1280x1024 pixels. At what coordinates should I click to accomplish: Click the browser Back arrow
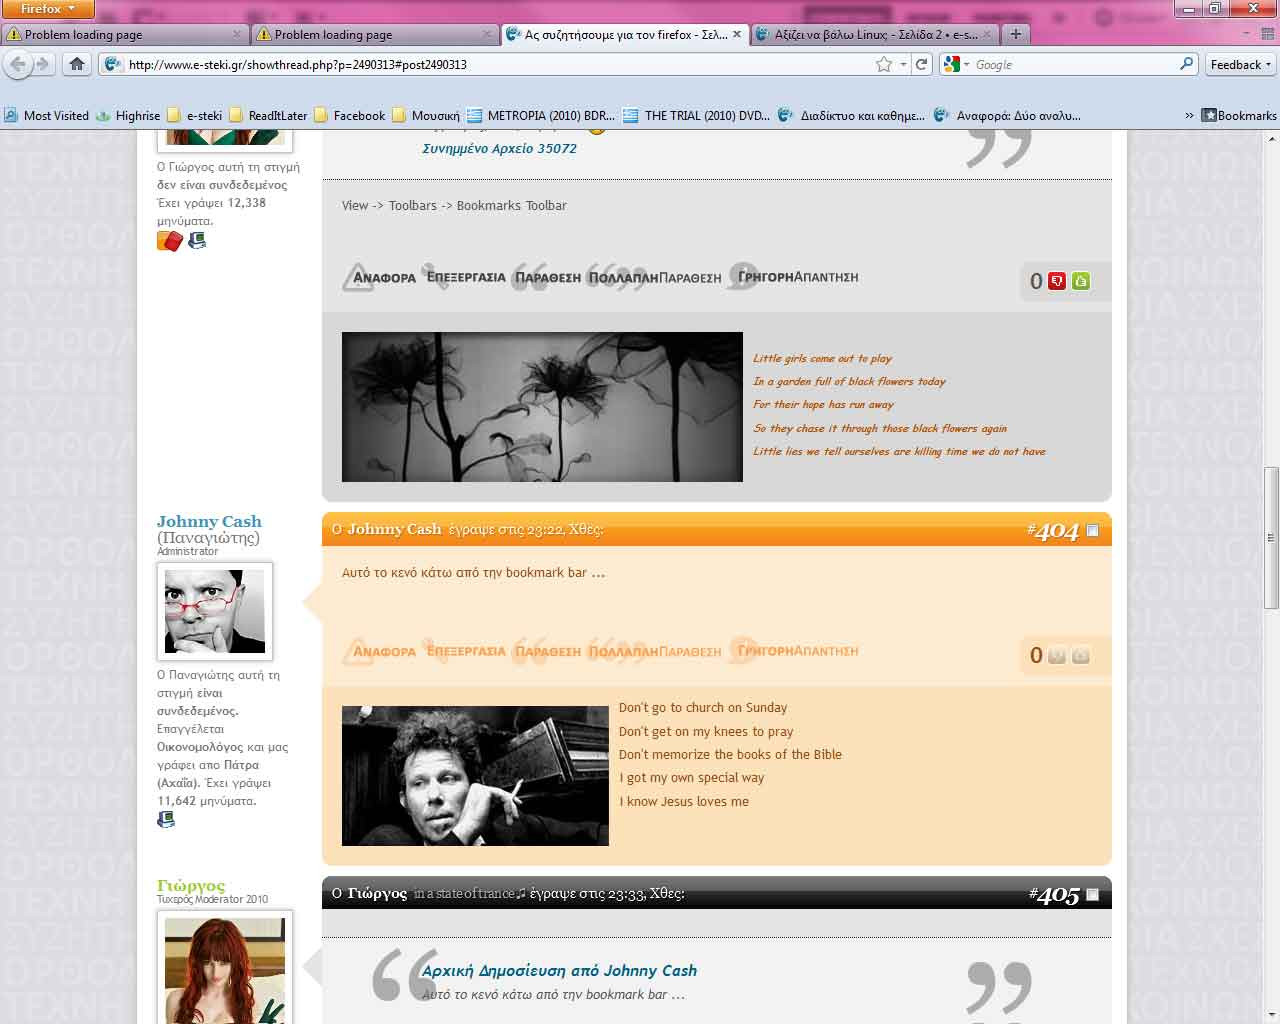(x=18, y=64)
